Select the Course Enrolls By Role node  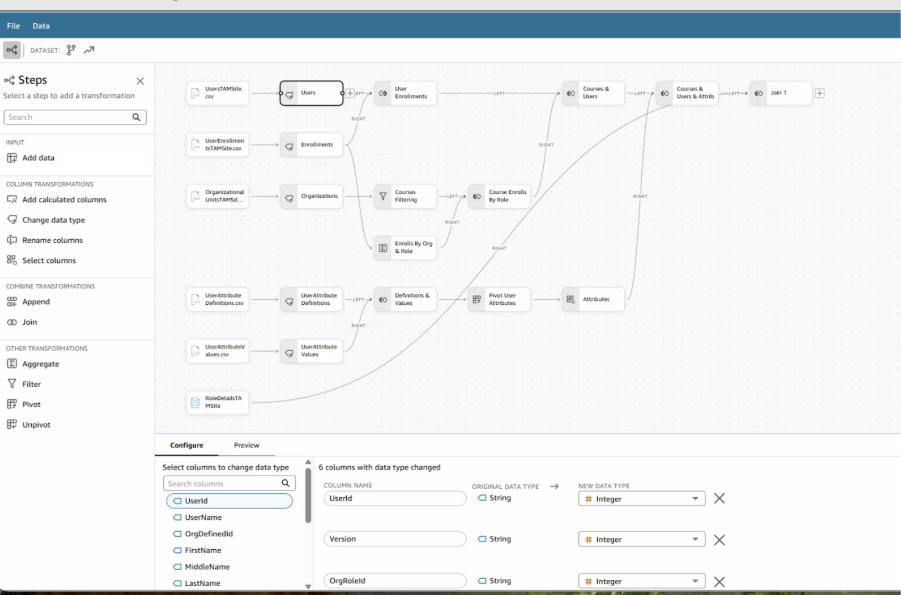pyautogui.click(x=499, y=196)
